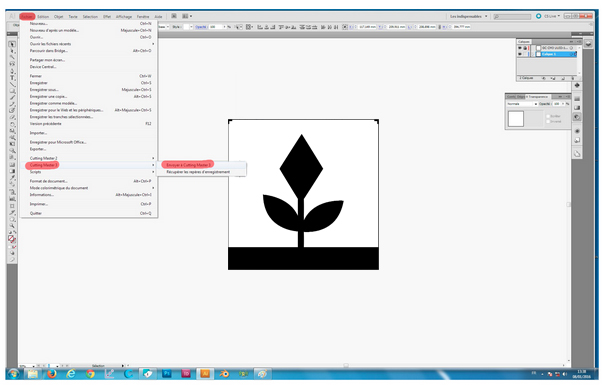This screenshot has width=607, height=389.
Task: Select the Direct Selection tool
Action: pyautogui.click(x=12, y=51)
